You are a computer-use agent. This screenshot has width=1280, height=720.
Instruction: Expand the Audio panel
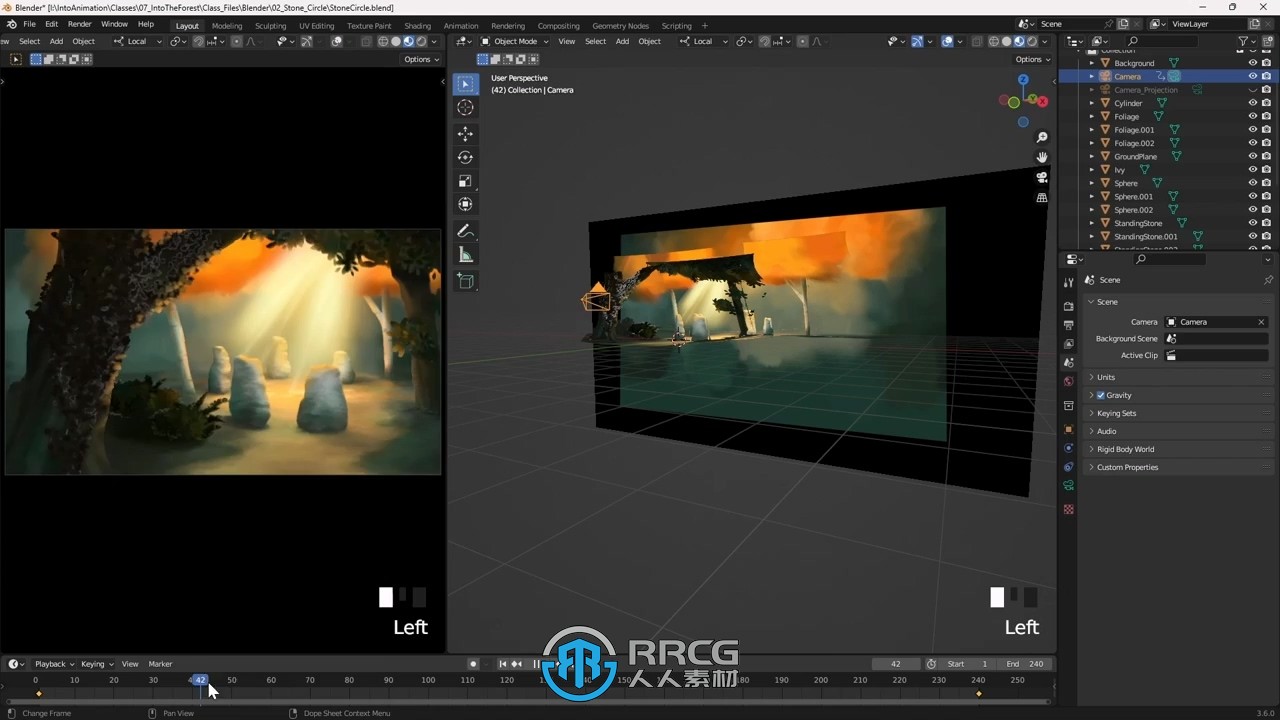[x=1177, y=431]
